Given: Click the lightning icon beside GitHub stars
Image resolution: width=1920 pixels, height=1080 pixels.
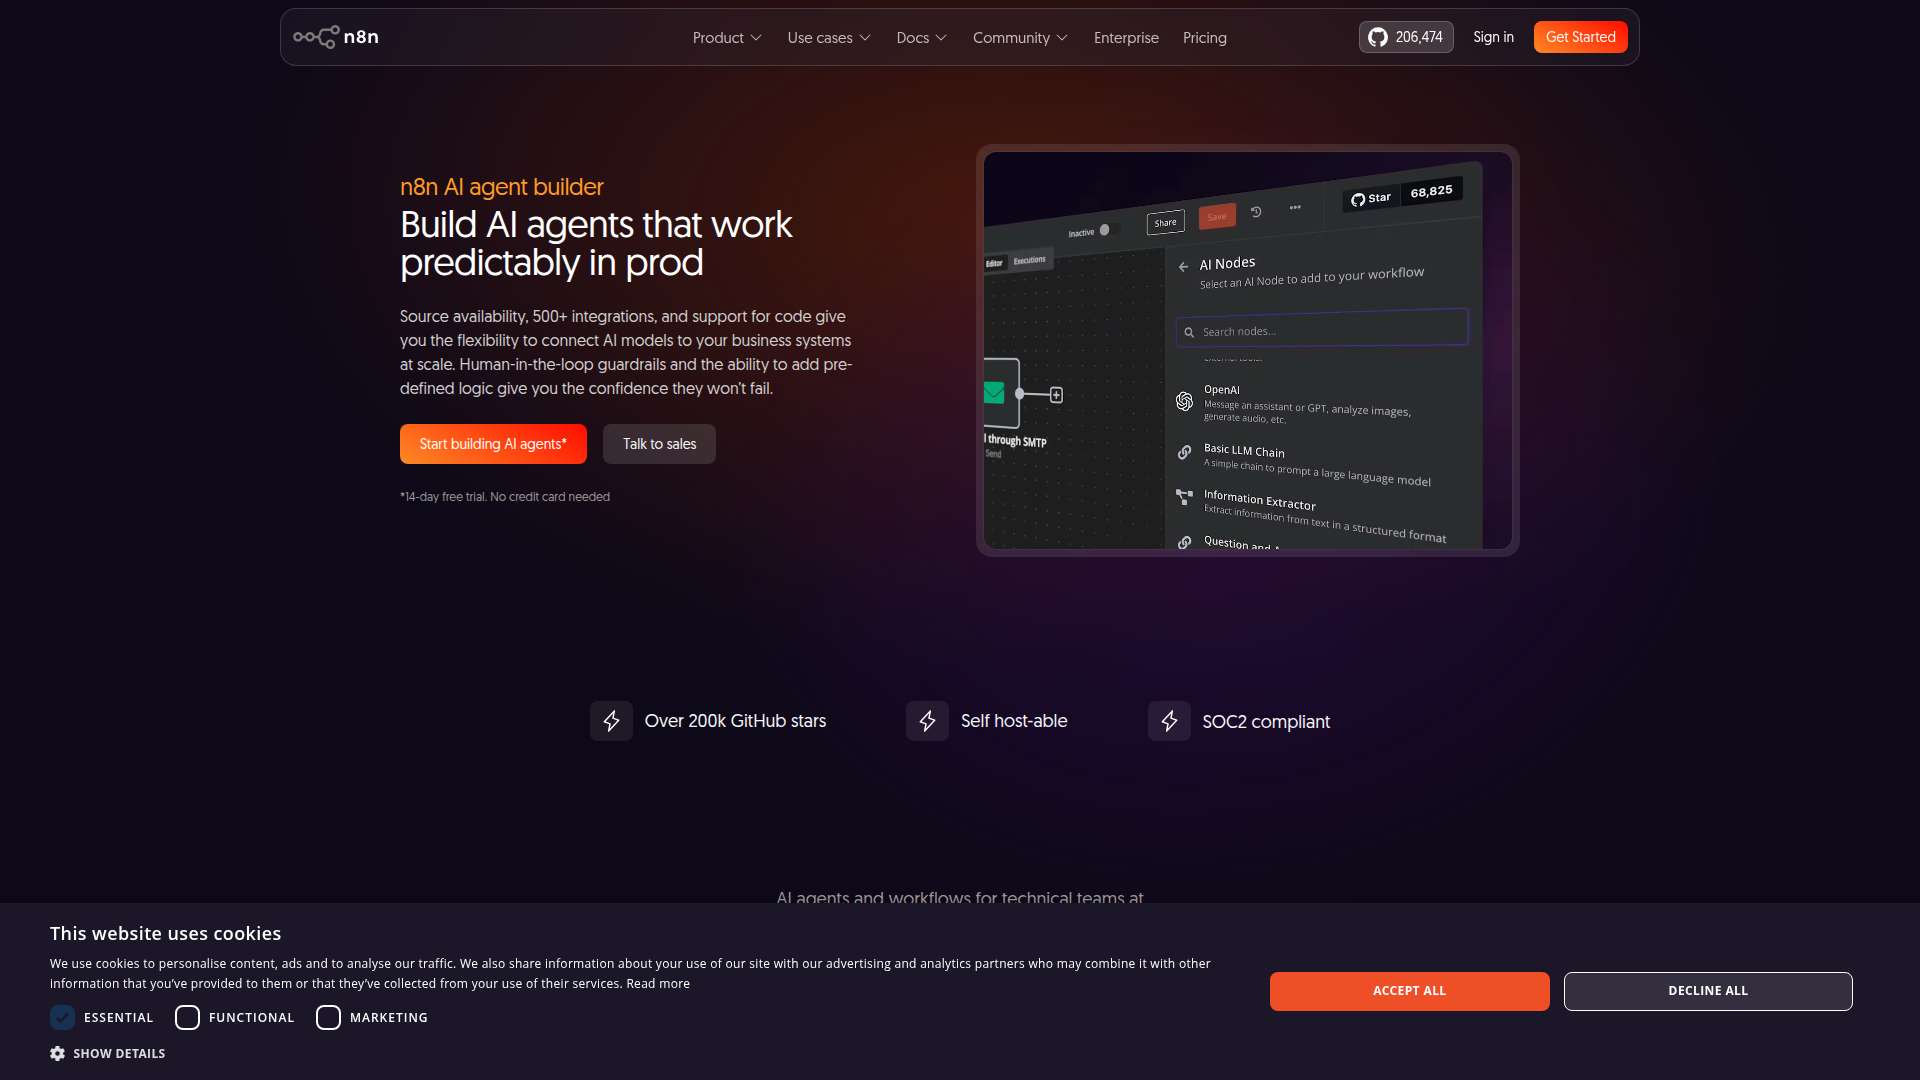Looking at the screenshot, I should pos(611,721).
